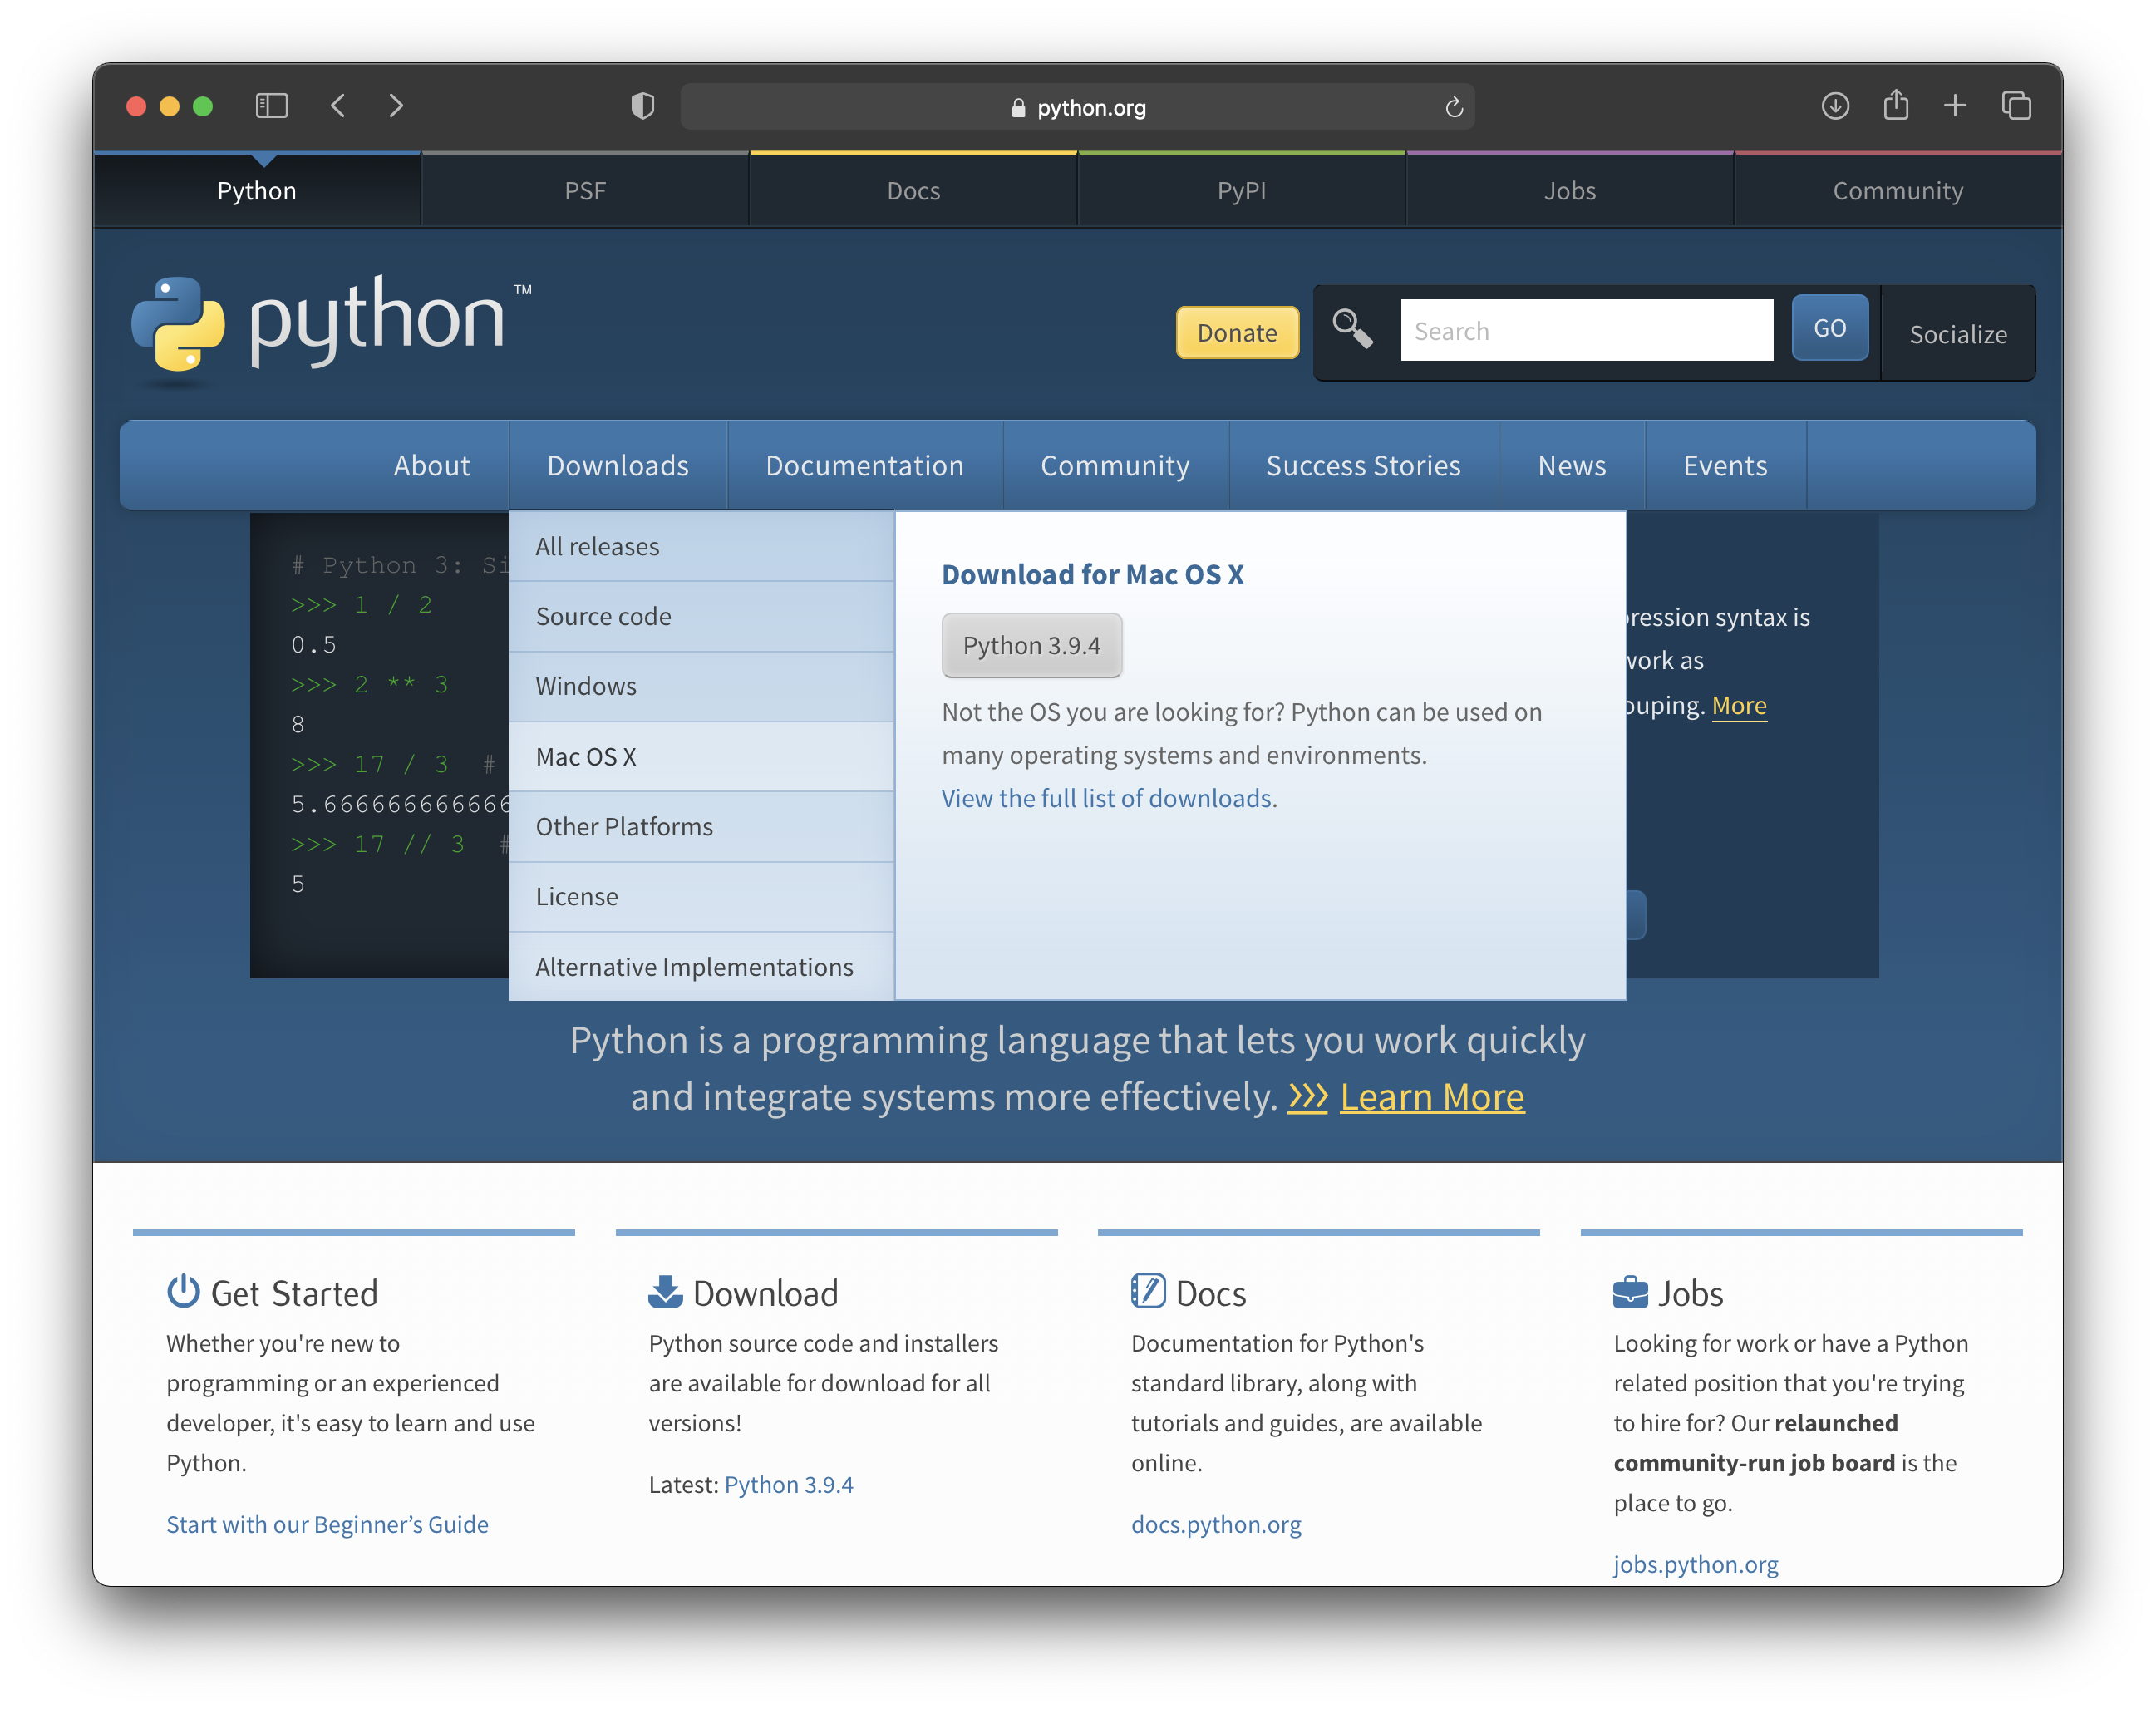The image size is (2156, 1709).
Task: Click the Download section heading
Action: coord(765,1293)
